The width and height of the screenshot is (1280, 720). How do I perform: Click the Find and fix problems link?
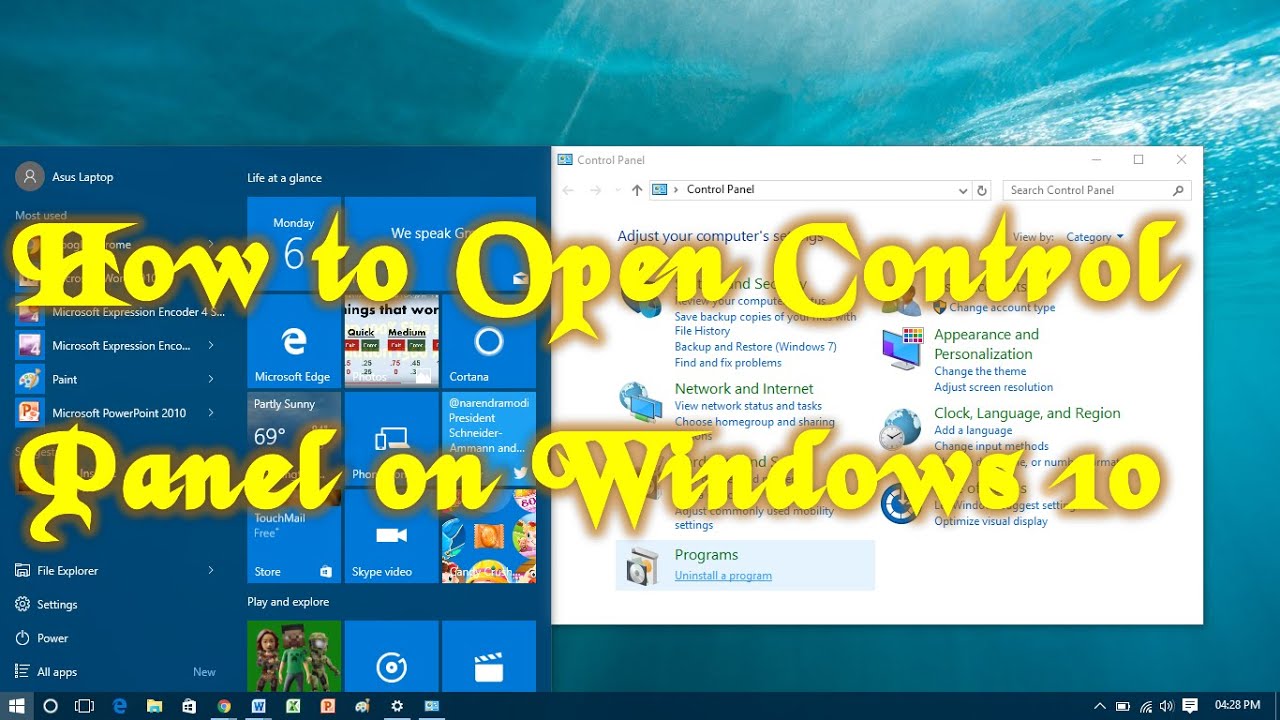click(x=728, y=363)
